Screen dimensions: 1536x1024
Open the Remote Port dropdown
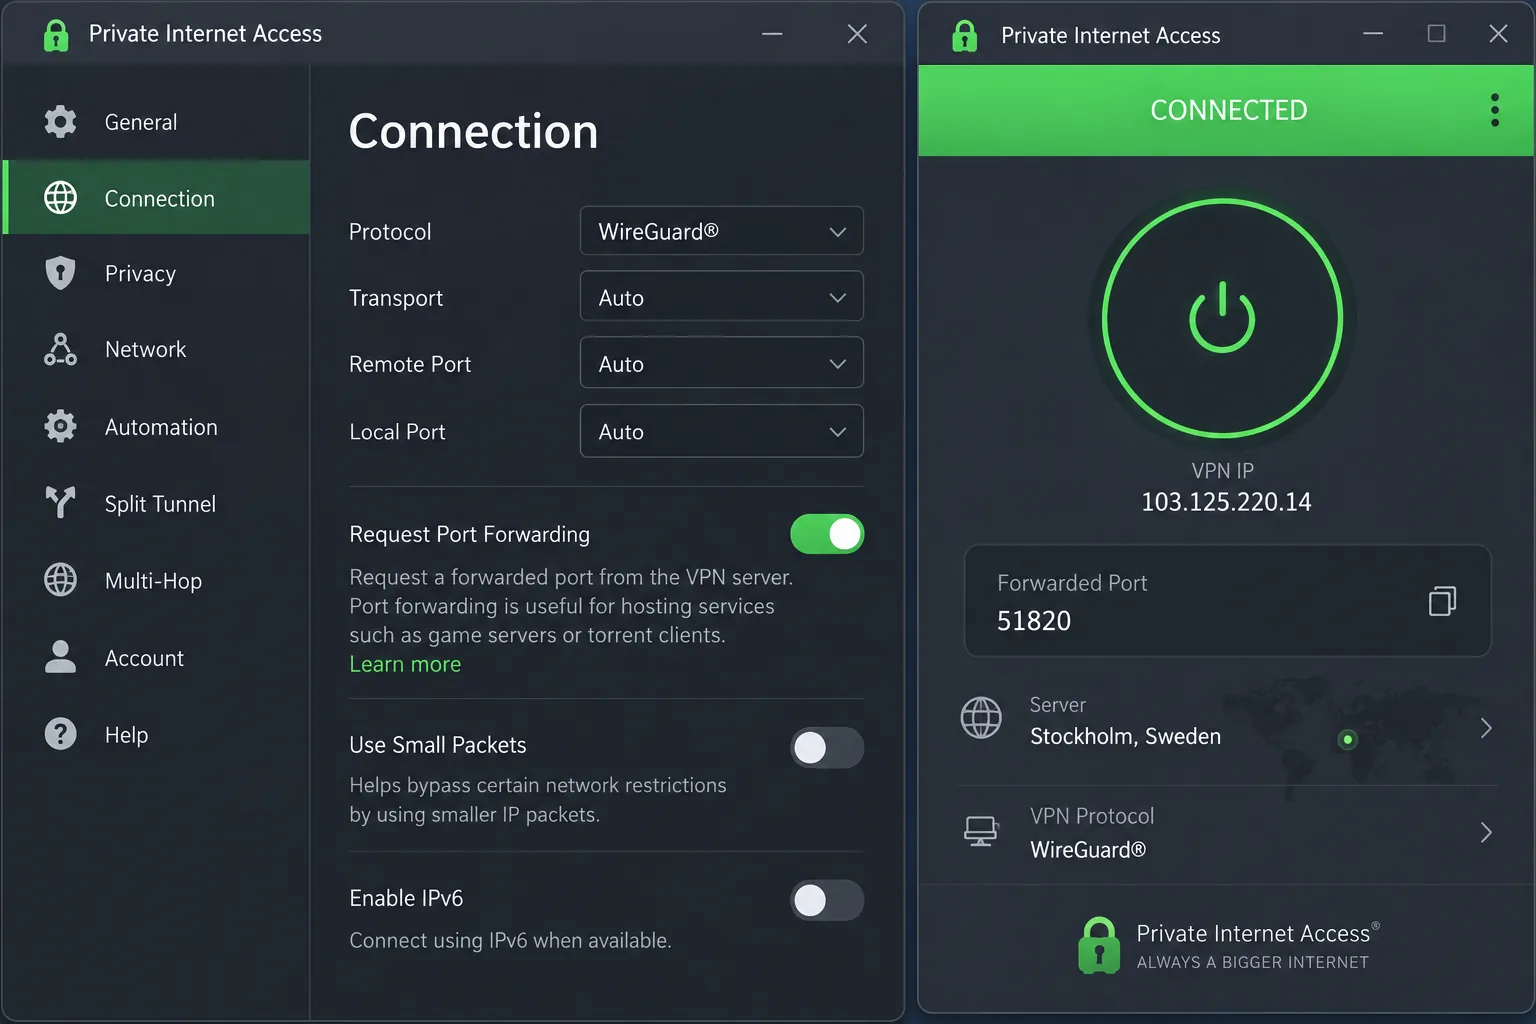[722, 363]
